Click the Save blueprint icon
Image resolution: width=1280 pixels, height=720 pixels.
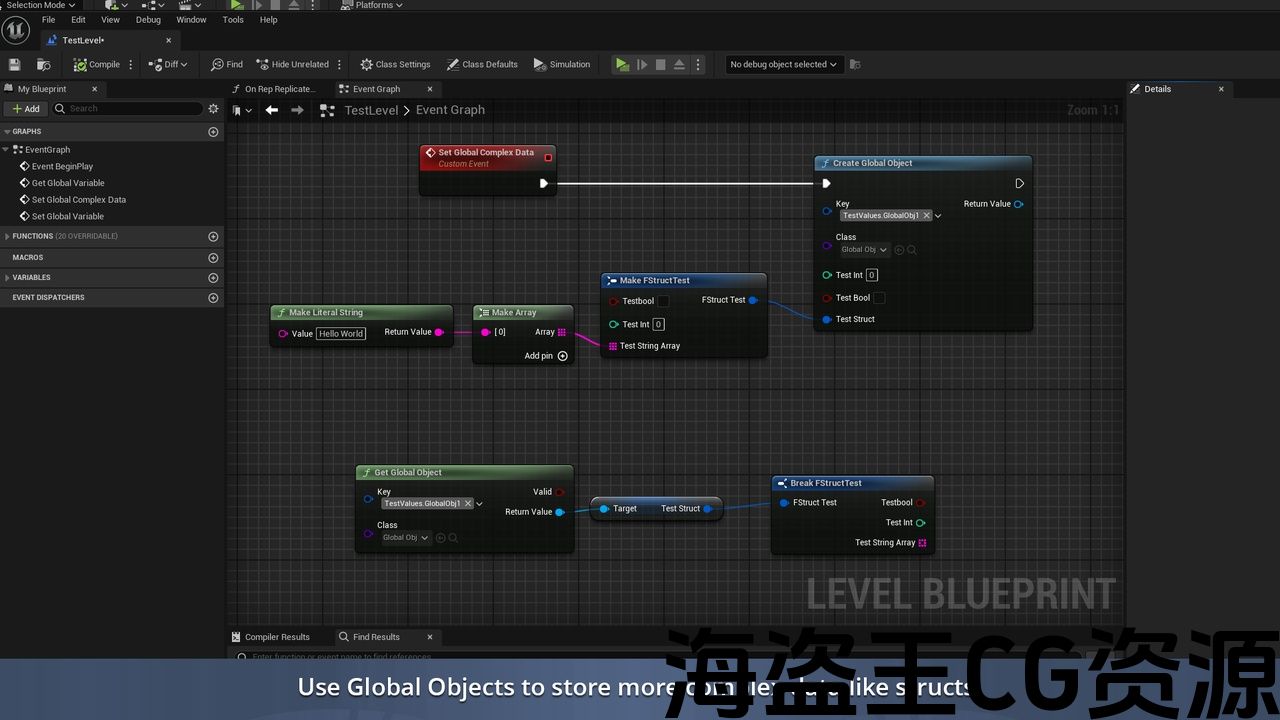14,64
